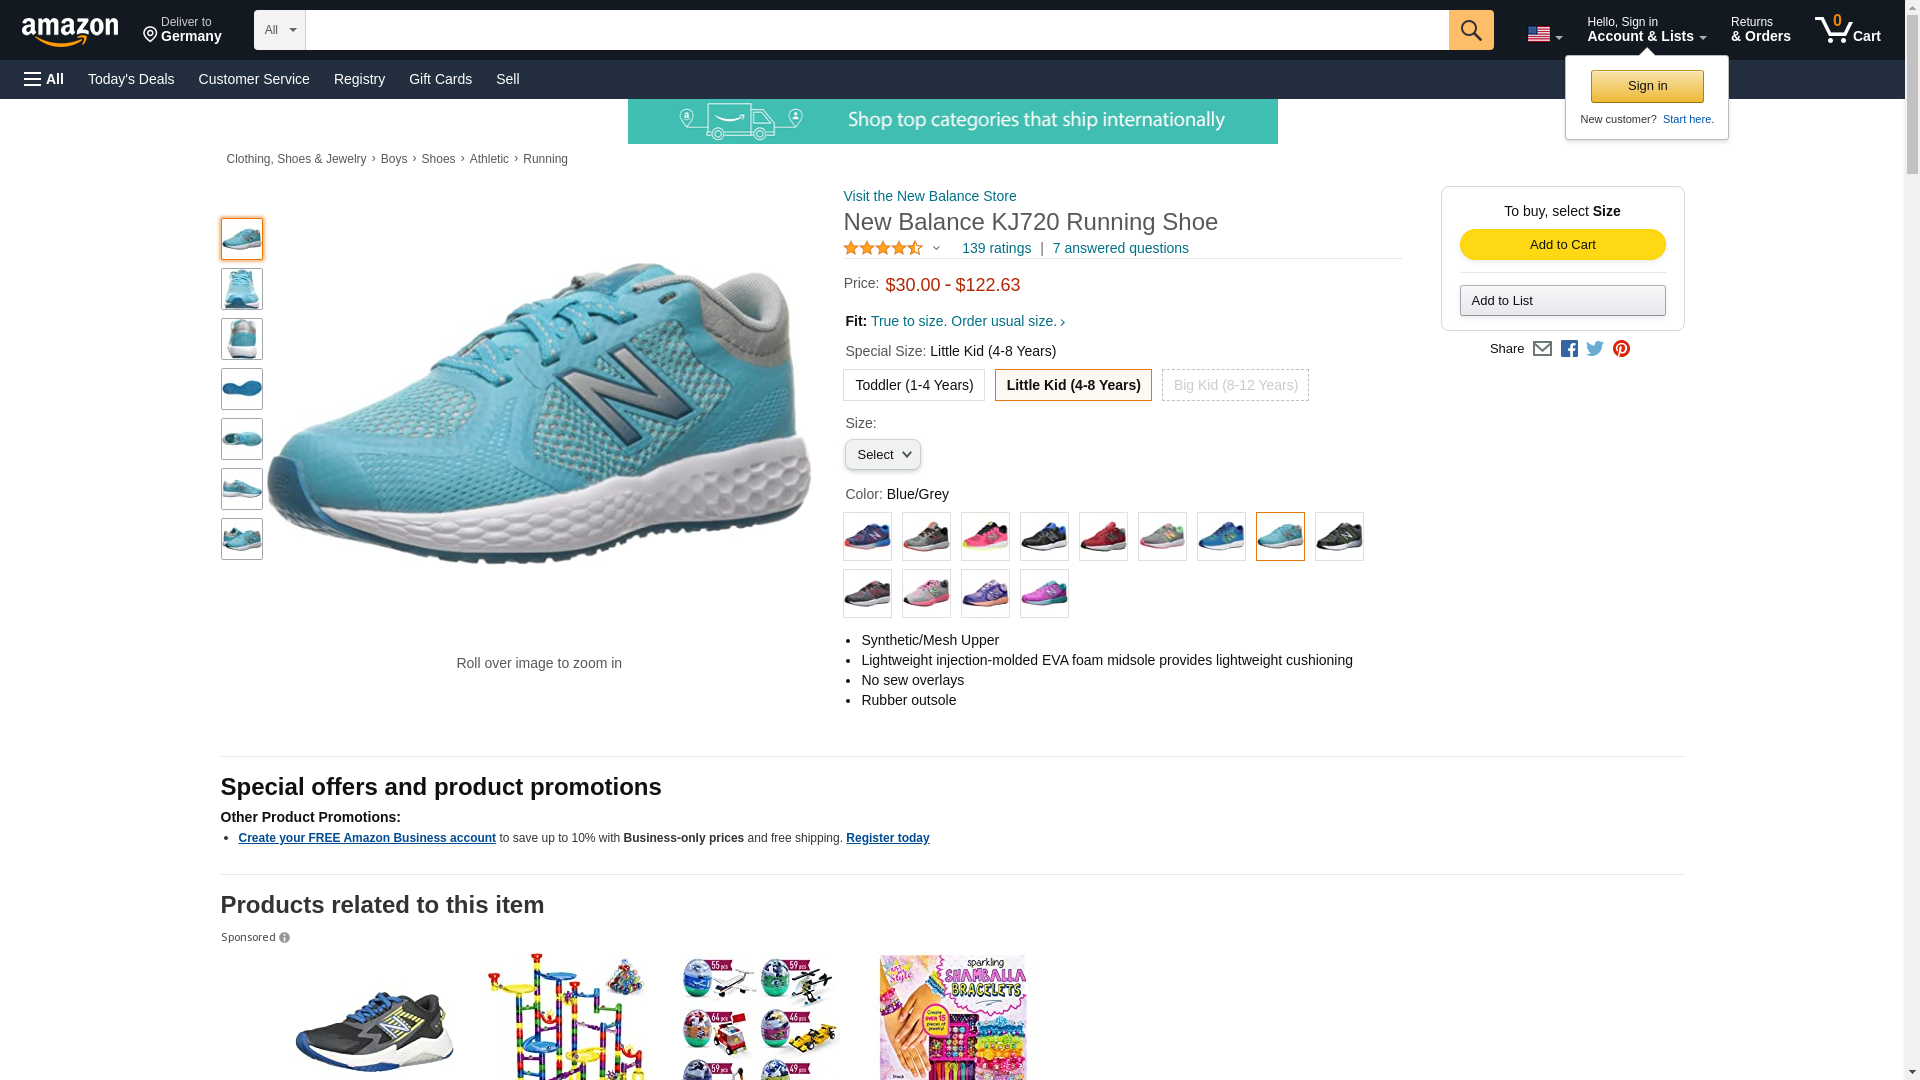Viewport: 1920px width, 1080px height.
Task: Share on Facebook icon
Action: 1569,349
